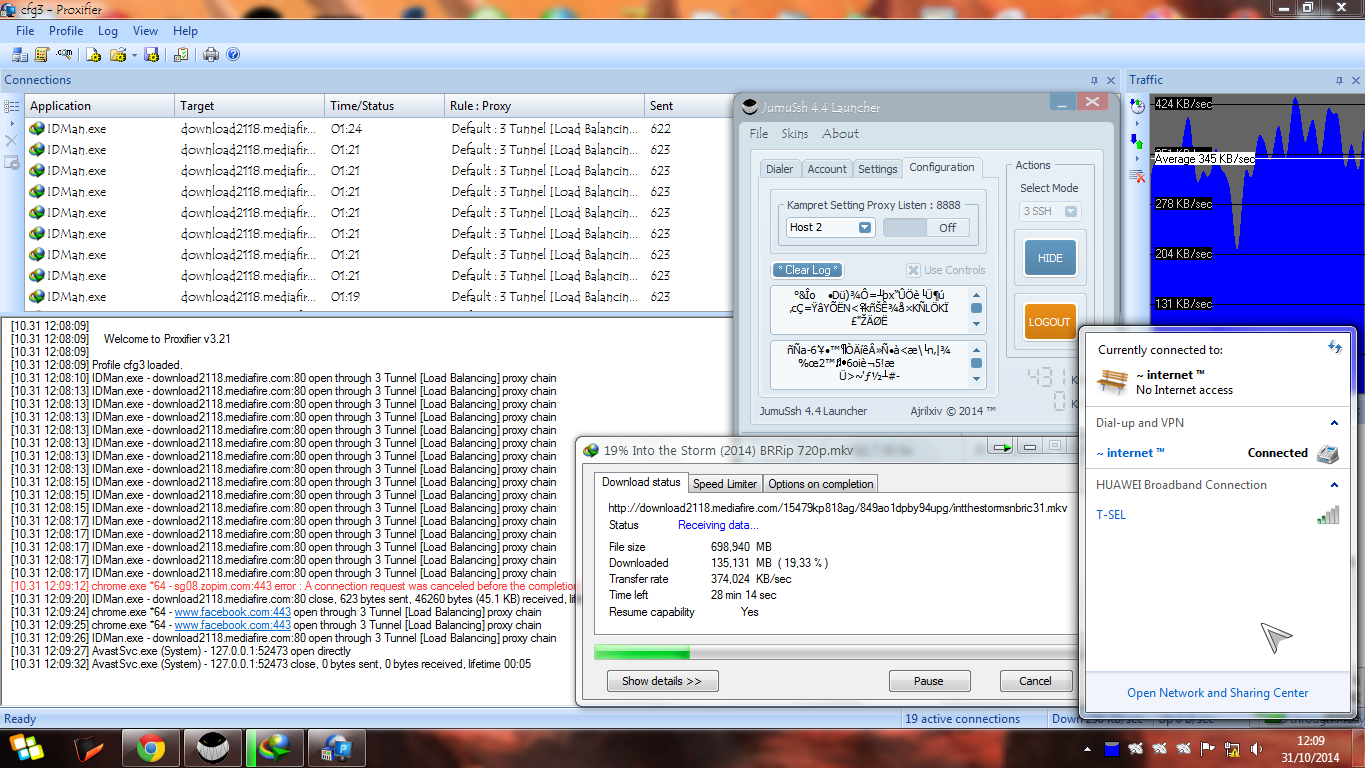Open the Proxy Checker clipboard toolbar icon
The width and height of the screenshot is (1365, 768).
(181, 54)
